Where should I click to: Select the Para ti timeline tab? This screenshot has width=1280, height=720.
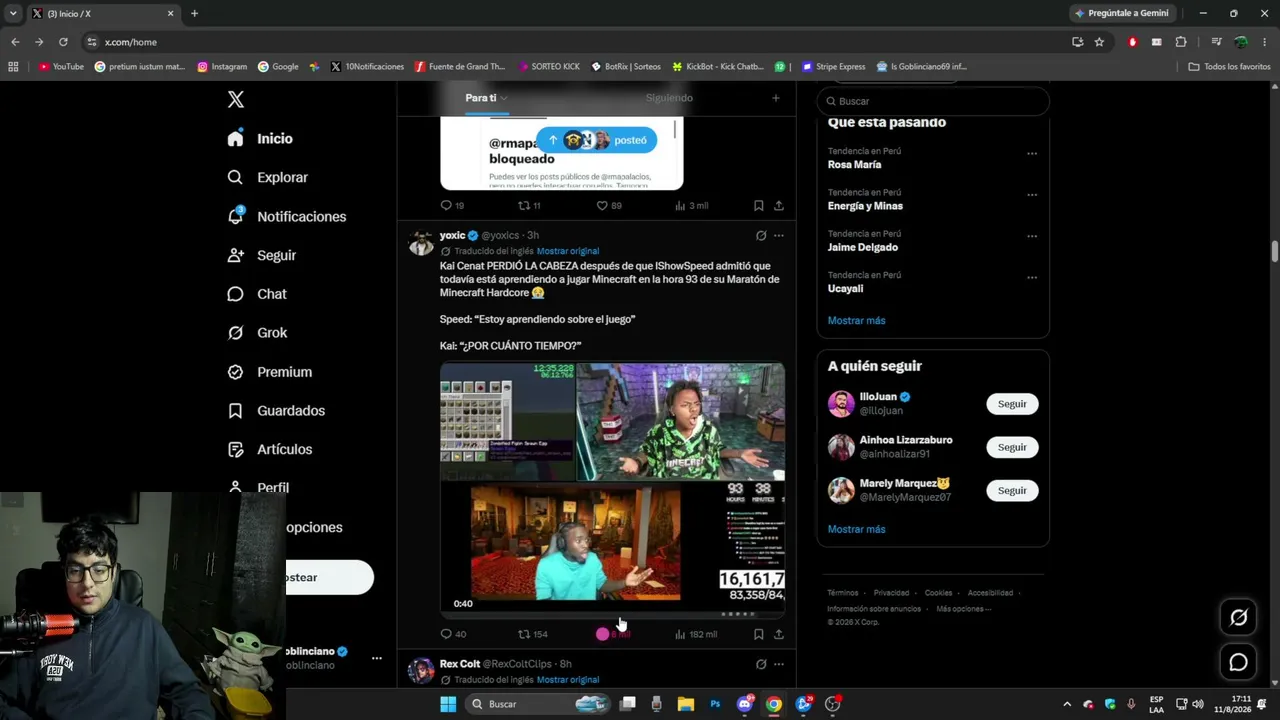point(486,98)
